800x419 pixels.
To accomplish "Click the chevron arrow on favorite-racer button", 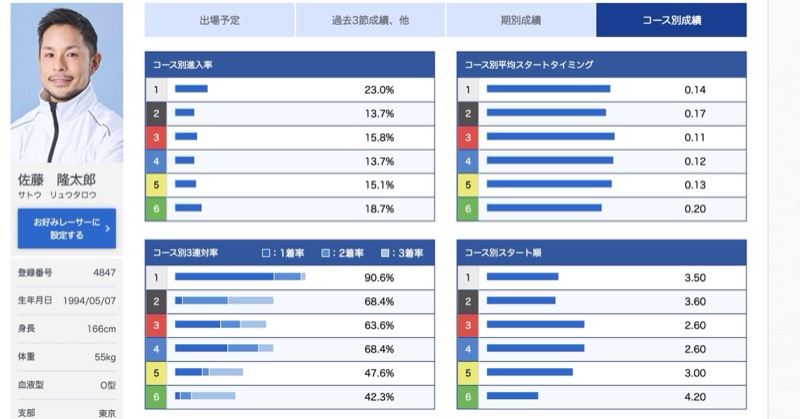I will pos(107,229).
